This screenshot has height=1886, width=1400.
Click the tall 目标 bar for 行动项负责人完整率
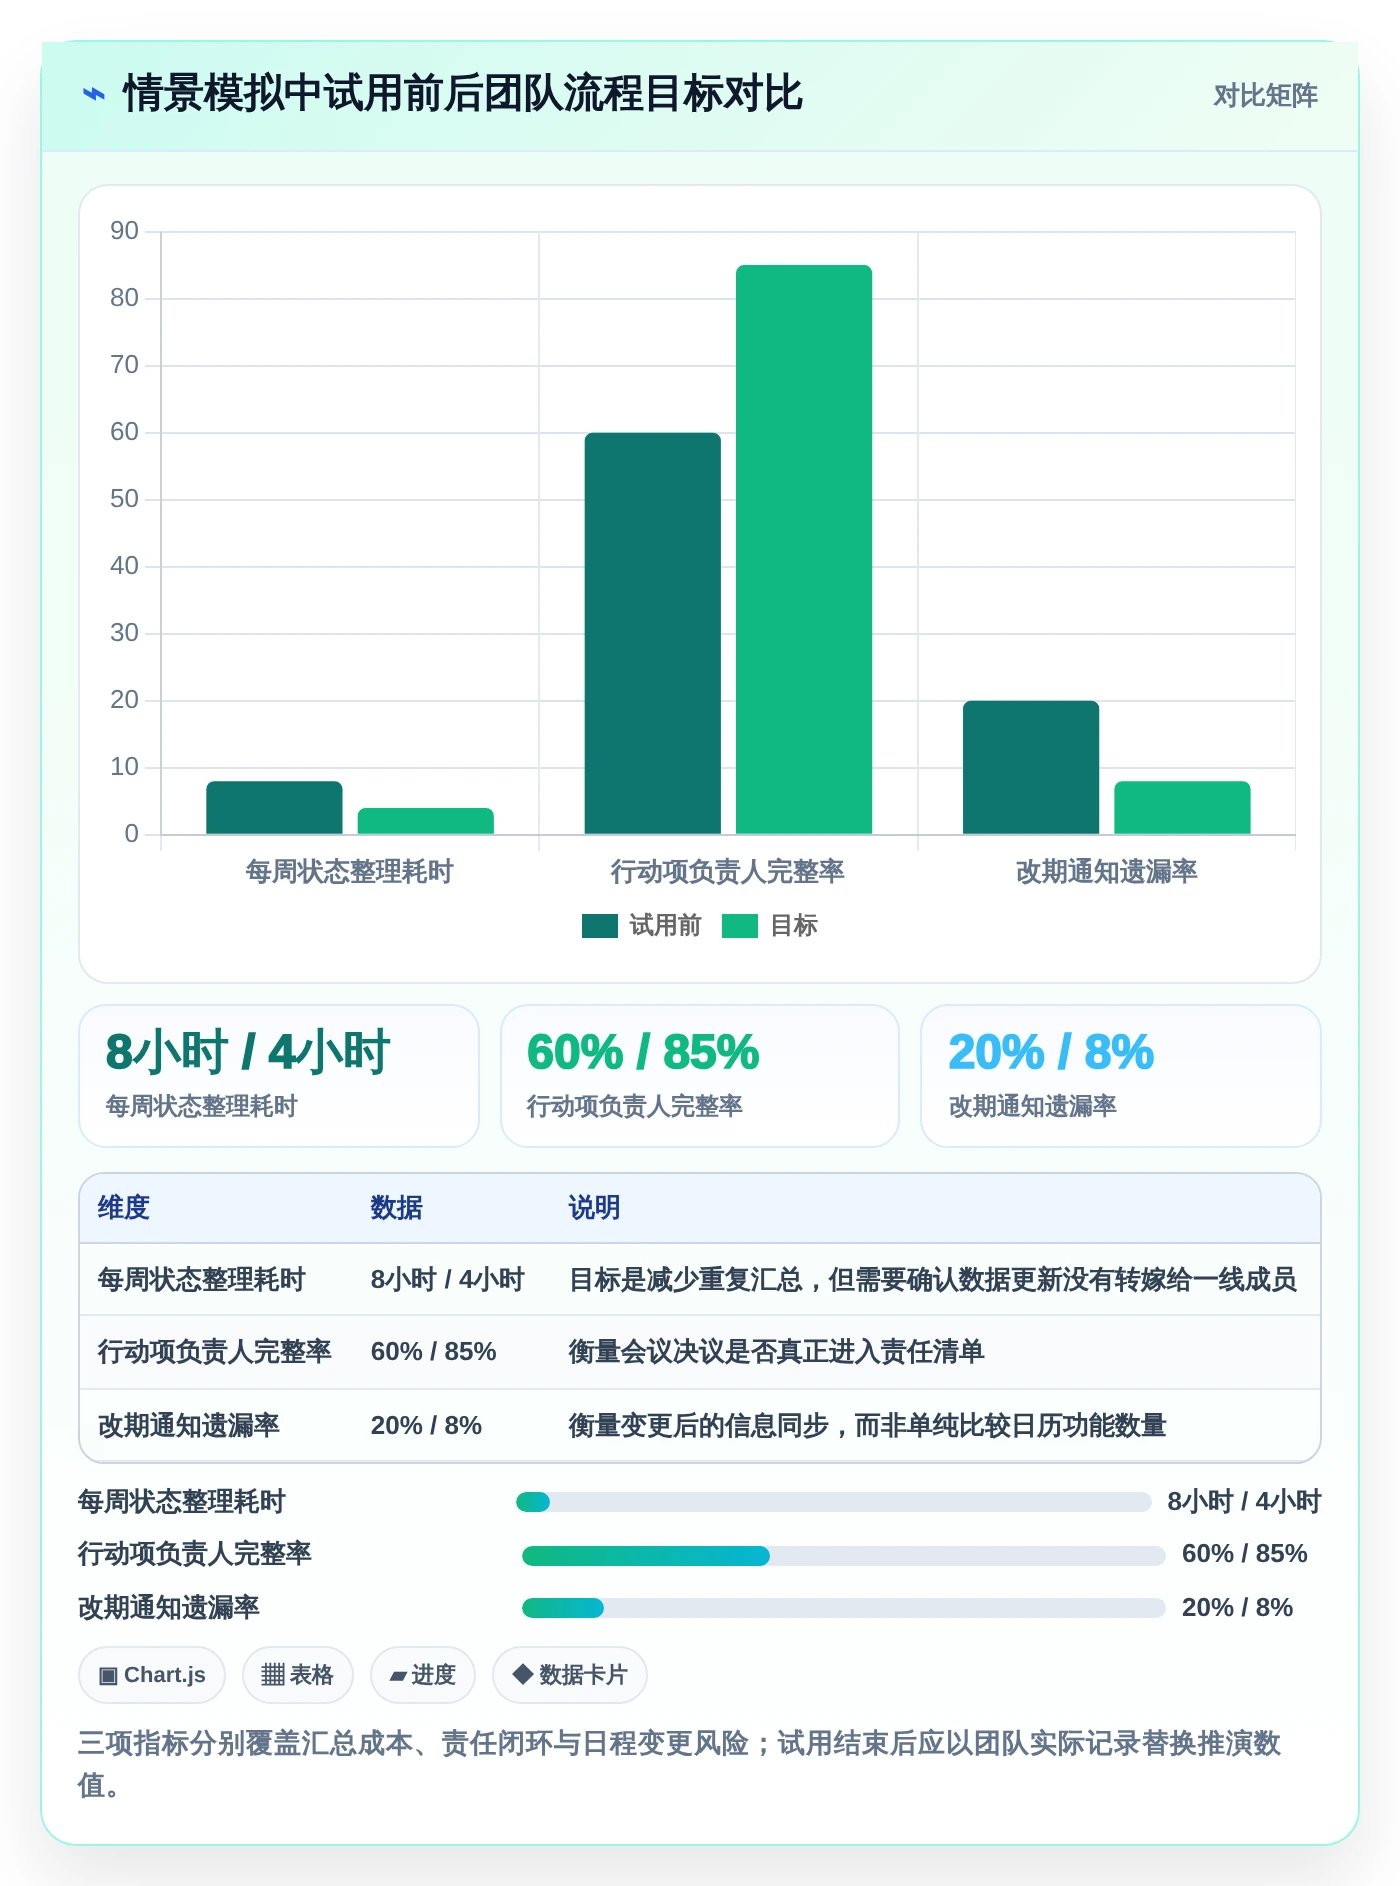[x=804, y=549]
